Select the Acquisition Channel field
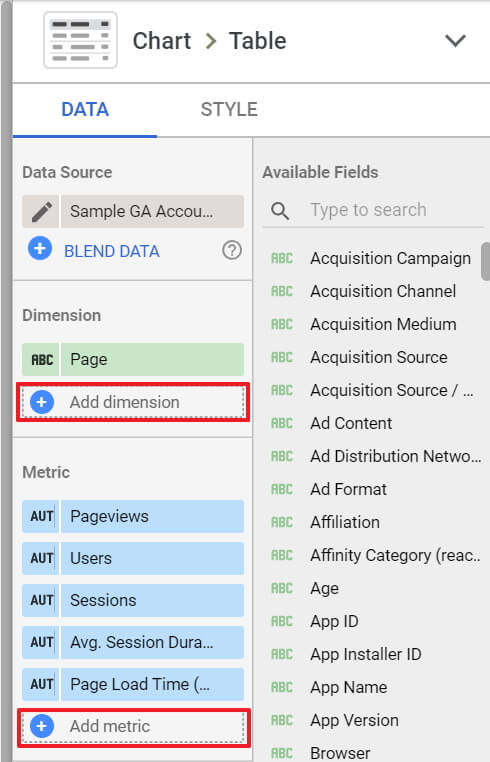This screenshot has width=490, height=762. 383,291
